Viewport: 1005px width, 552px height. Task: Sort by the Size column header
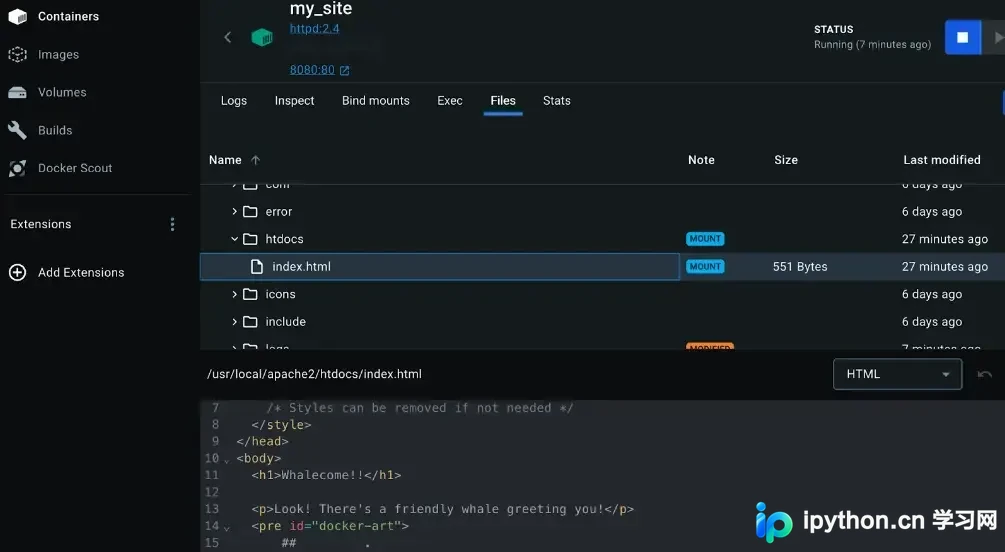coord(786,160)
